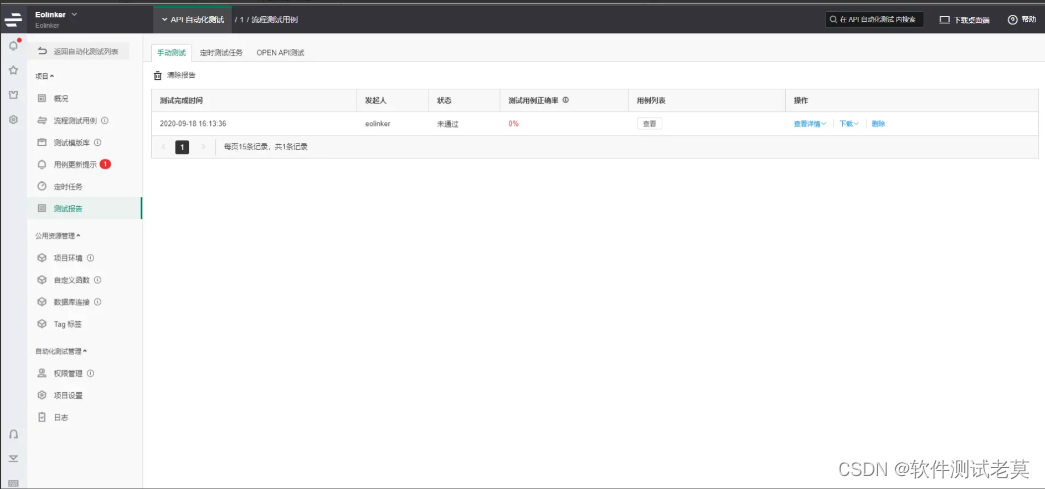Click the 未通过 status cell
Image resolution: width=1045 pixels, height=489 pixels.
click(x=448, y=124)
